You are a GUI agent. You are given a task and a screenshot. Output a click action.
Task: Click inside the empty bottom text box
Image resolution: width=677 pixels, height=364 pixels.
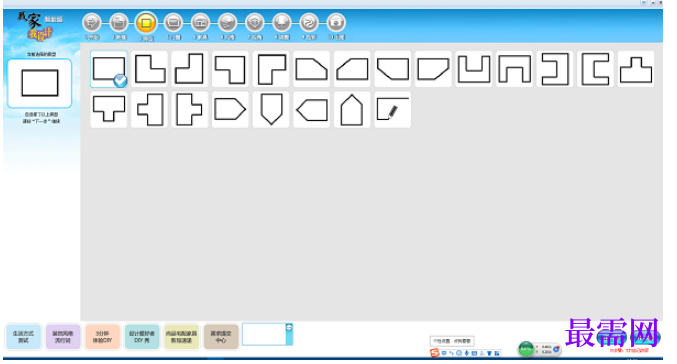tap(264, 334)
